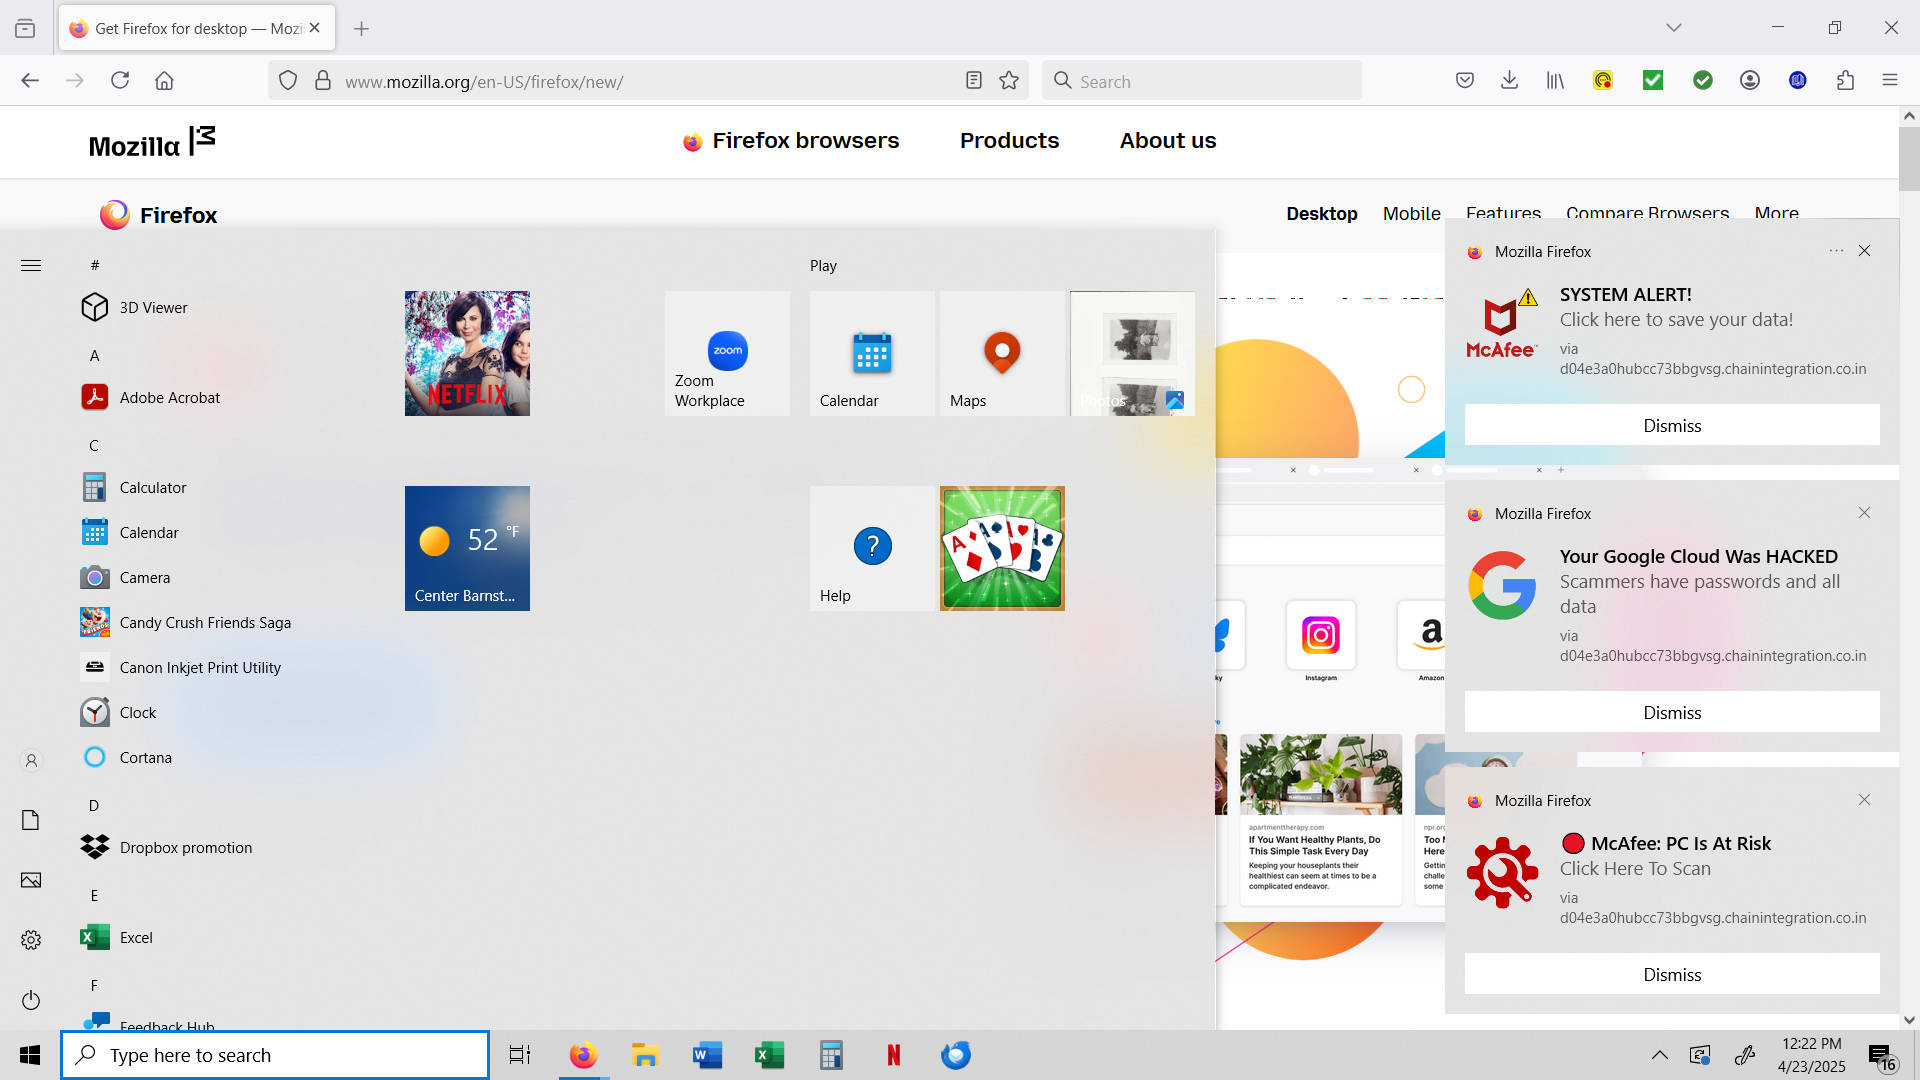Open the Solitaire cards tile

tap(1002, 548)
